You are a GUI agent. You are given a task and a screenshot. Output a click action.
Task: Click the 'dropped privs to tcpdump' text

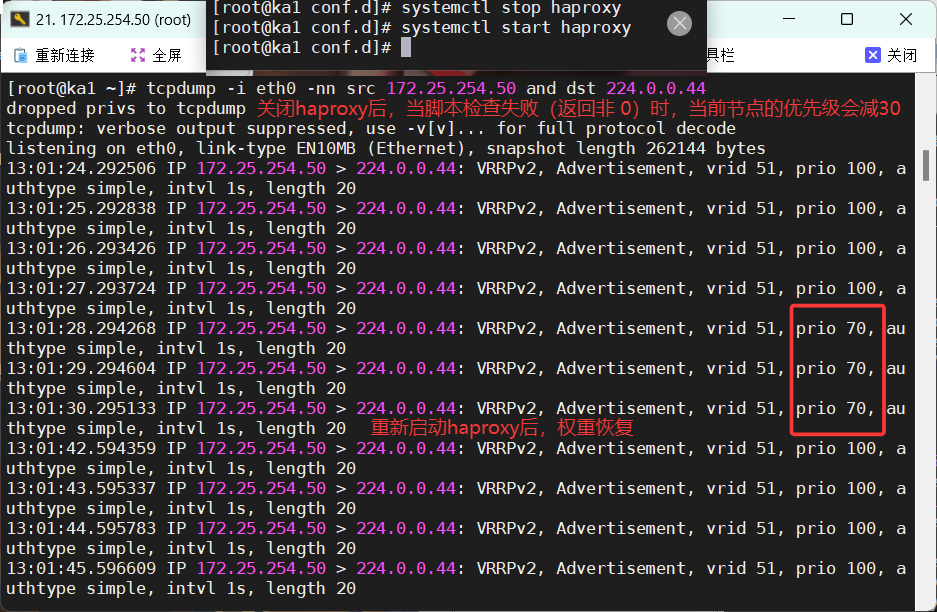pyautogui.click(x=126, y=109)
